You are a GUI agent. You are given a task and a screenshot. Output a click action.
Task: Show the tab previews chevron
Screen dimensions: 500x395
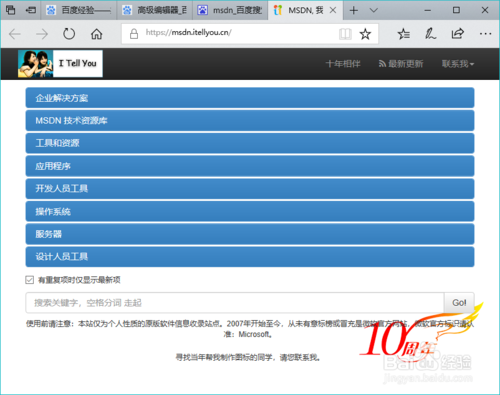374,11
